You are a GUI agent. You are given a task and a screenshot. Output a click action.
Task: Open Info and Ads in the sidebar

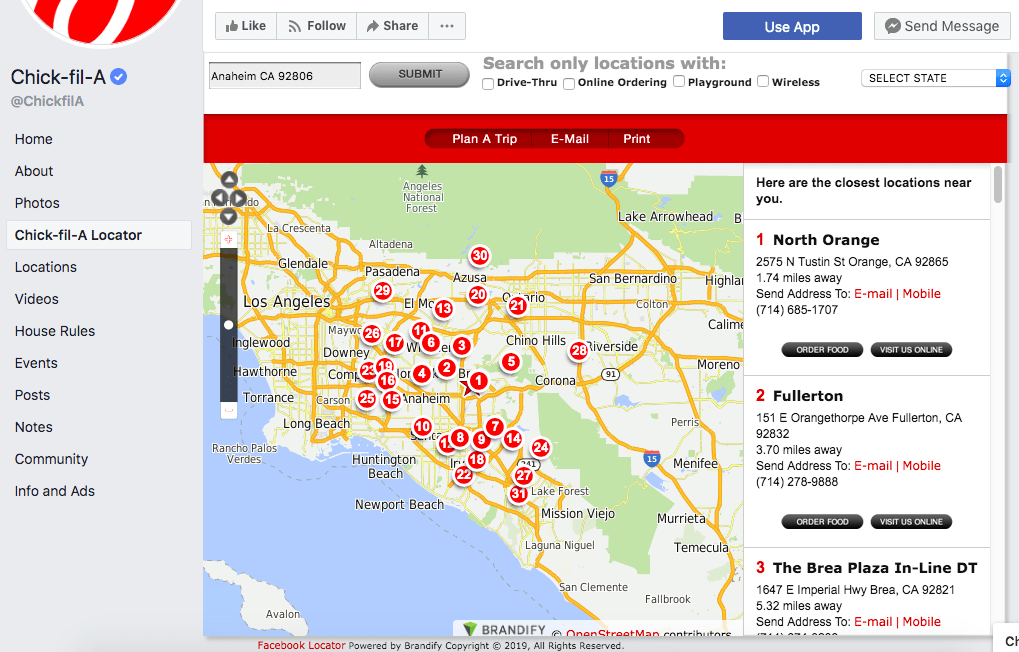pyautogui.click(x=55, y=491)
